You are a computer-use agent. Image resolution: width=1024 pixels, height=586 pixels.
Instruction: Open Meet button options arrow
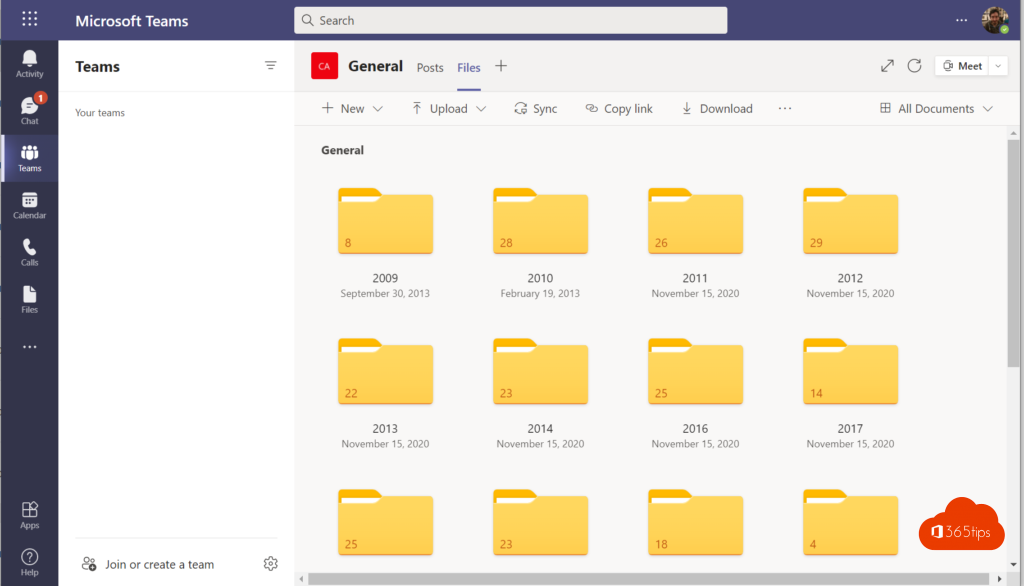[x=997, y=65]
